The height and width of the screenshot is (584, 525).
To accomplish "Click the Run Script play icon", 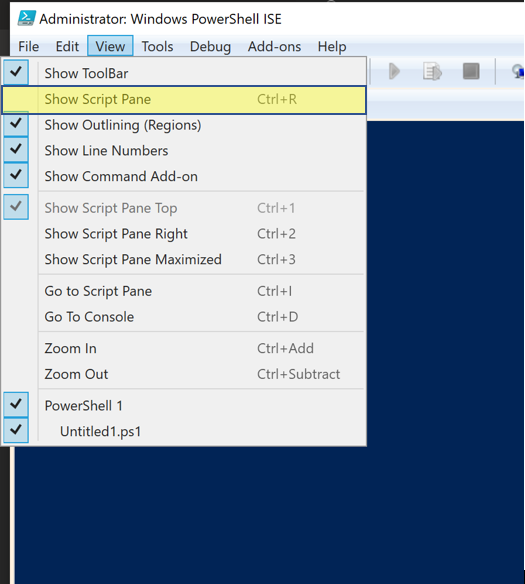I will (x=394, y=71).
